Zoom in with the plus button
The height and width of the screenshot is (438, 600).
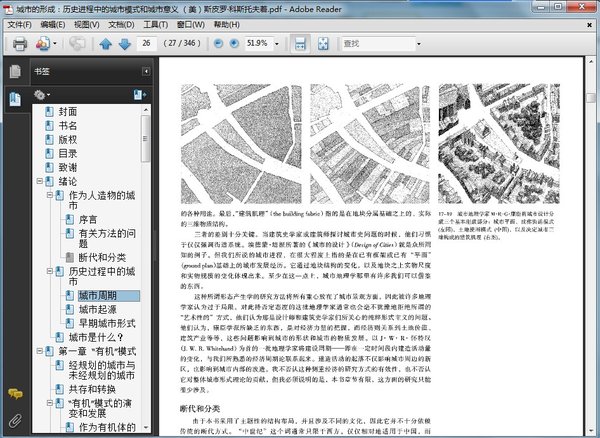click(234, 44)
